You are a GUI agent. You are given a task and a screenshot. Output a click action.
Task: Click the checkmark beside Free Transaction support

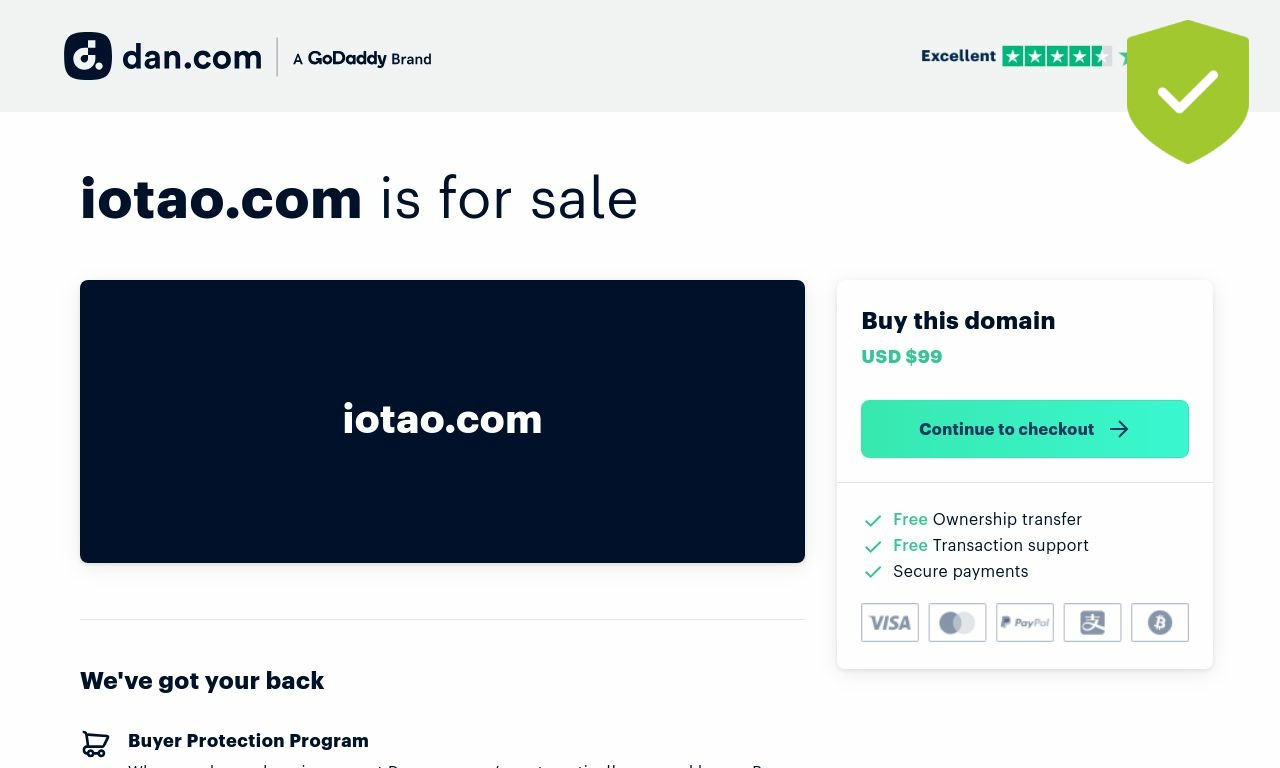pos(873,546)
